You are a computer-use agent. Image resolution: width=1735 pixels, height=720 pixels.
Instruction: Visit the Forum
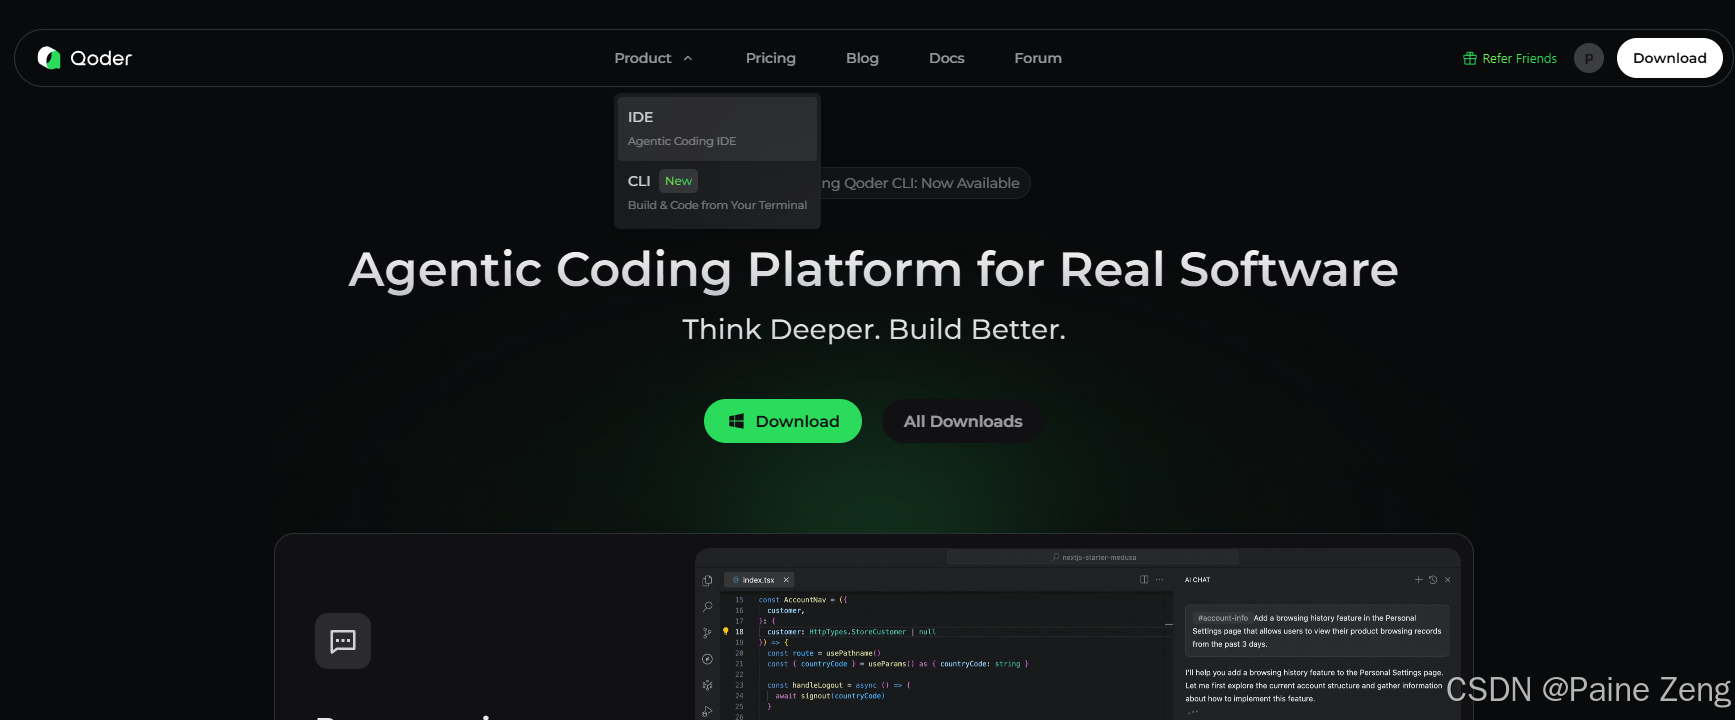pos(1038,58)
